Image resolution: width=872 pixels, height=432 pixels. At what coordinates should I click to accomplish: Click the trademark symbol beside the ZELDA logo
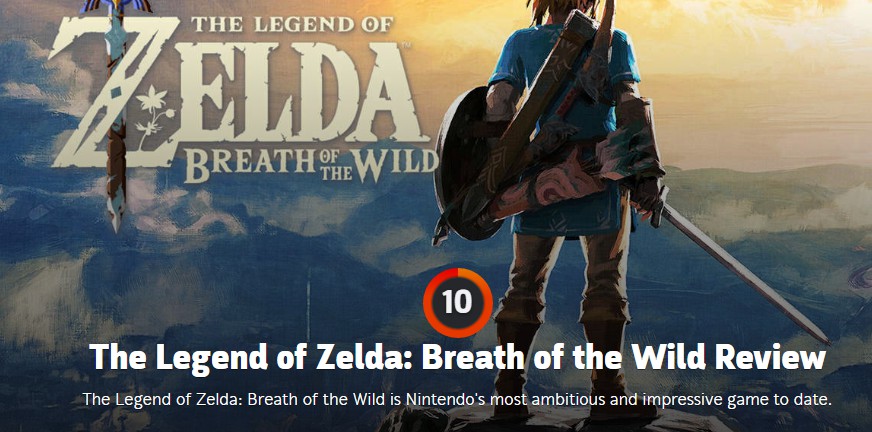click(406, 43)
